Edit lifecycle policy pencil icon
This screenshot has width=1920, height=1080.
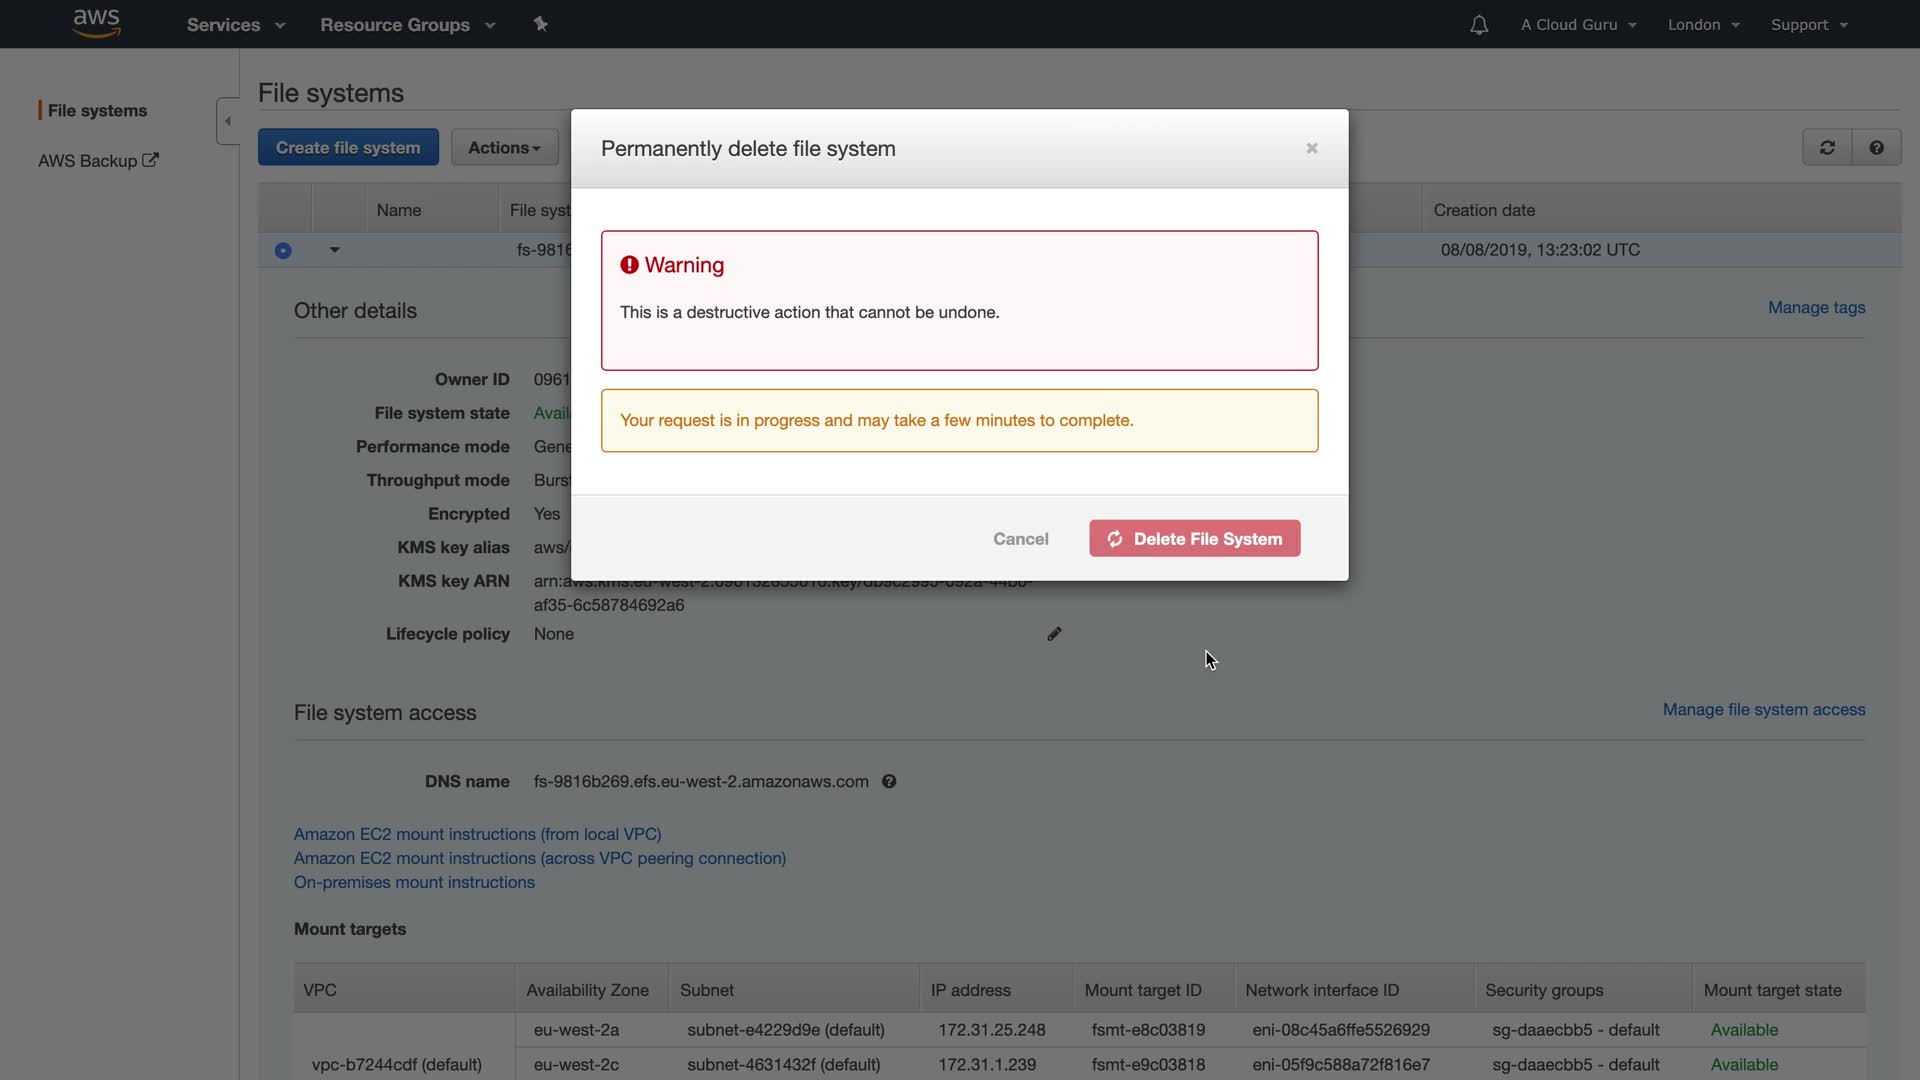(x=1054, y=634)
